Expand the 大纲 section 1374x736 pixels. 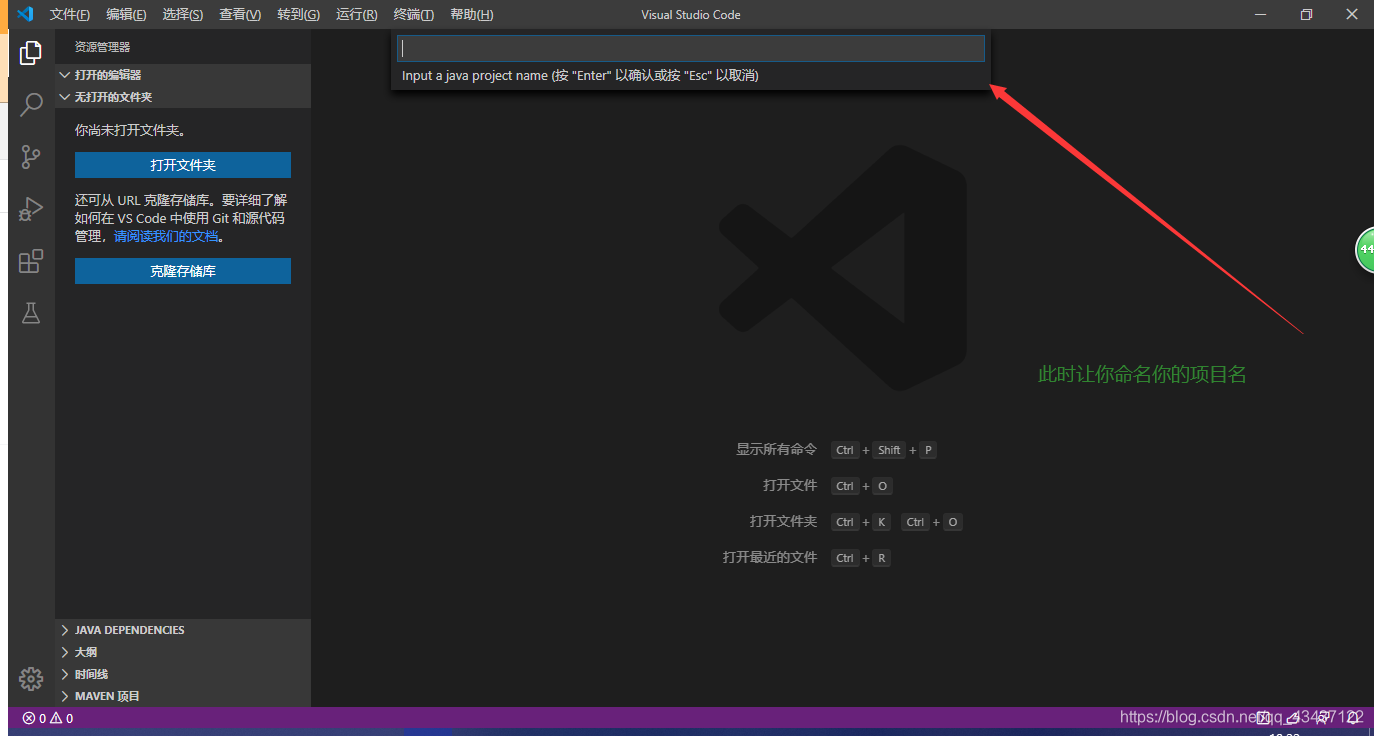tap(183, 652)
